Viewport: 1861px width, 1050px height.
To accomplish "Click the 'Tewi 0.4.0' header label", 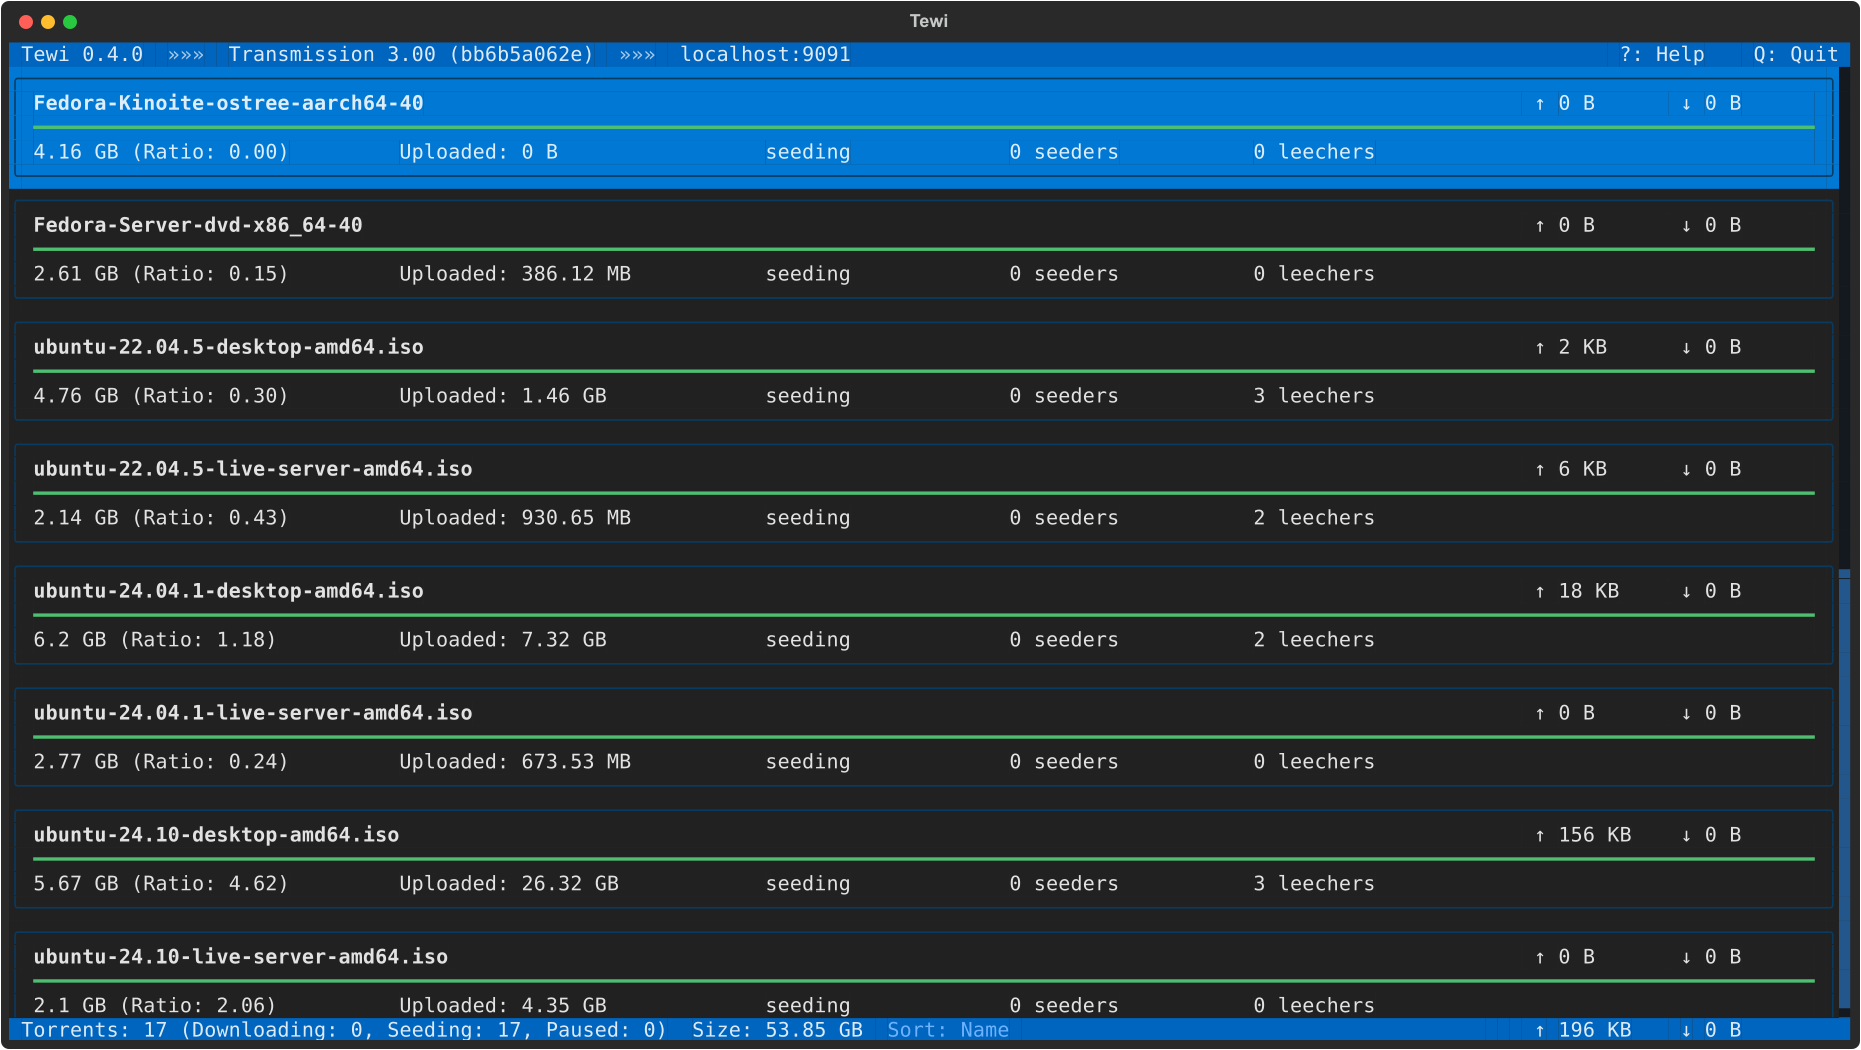I will (x=82, y=54).
